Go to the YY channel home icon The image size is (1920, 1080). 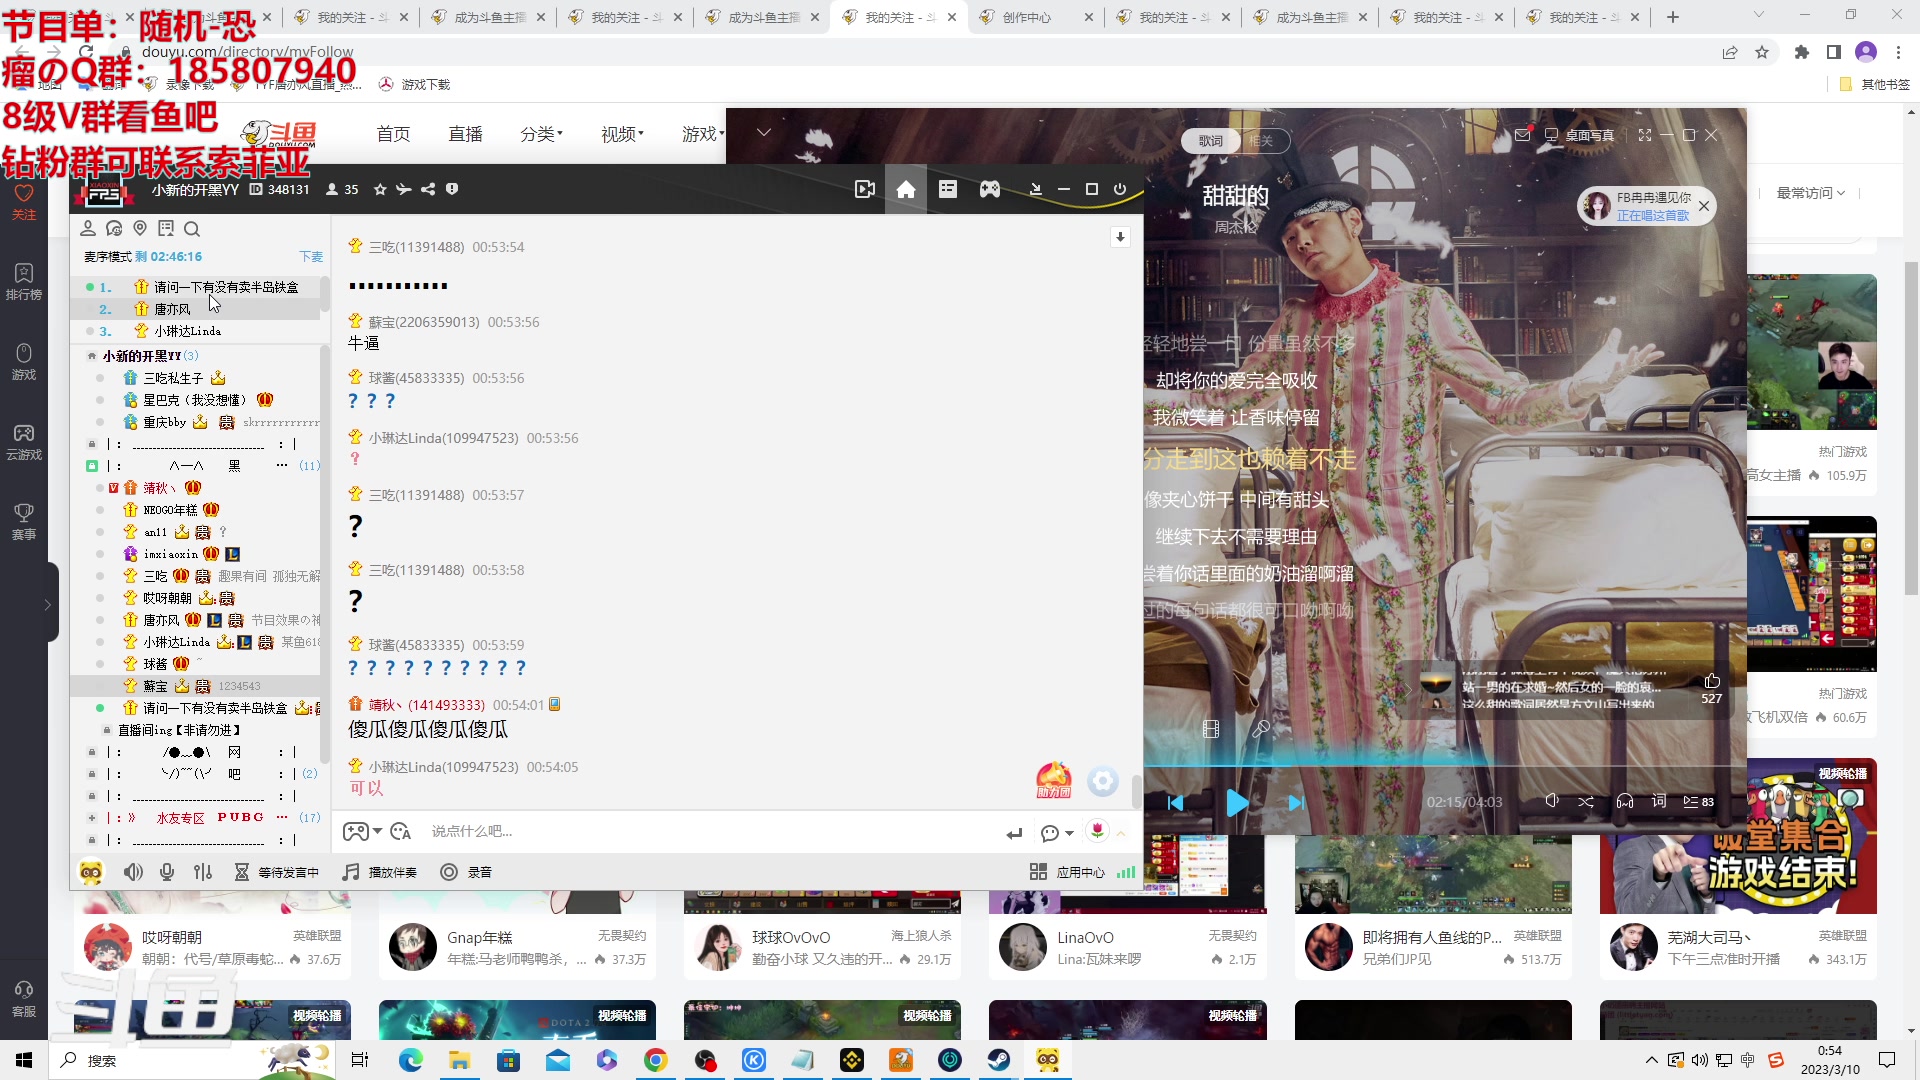[906, 189]
